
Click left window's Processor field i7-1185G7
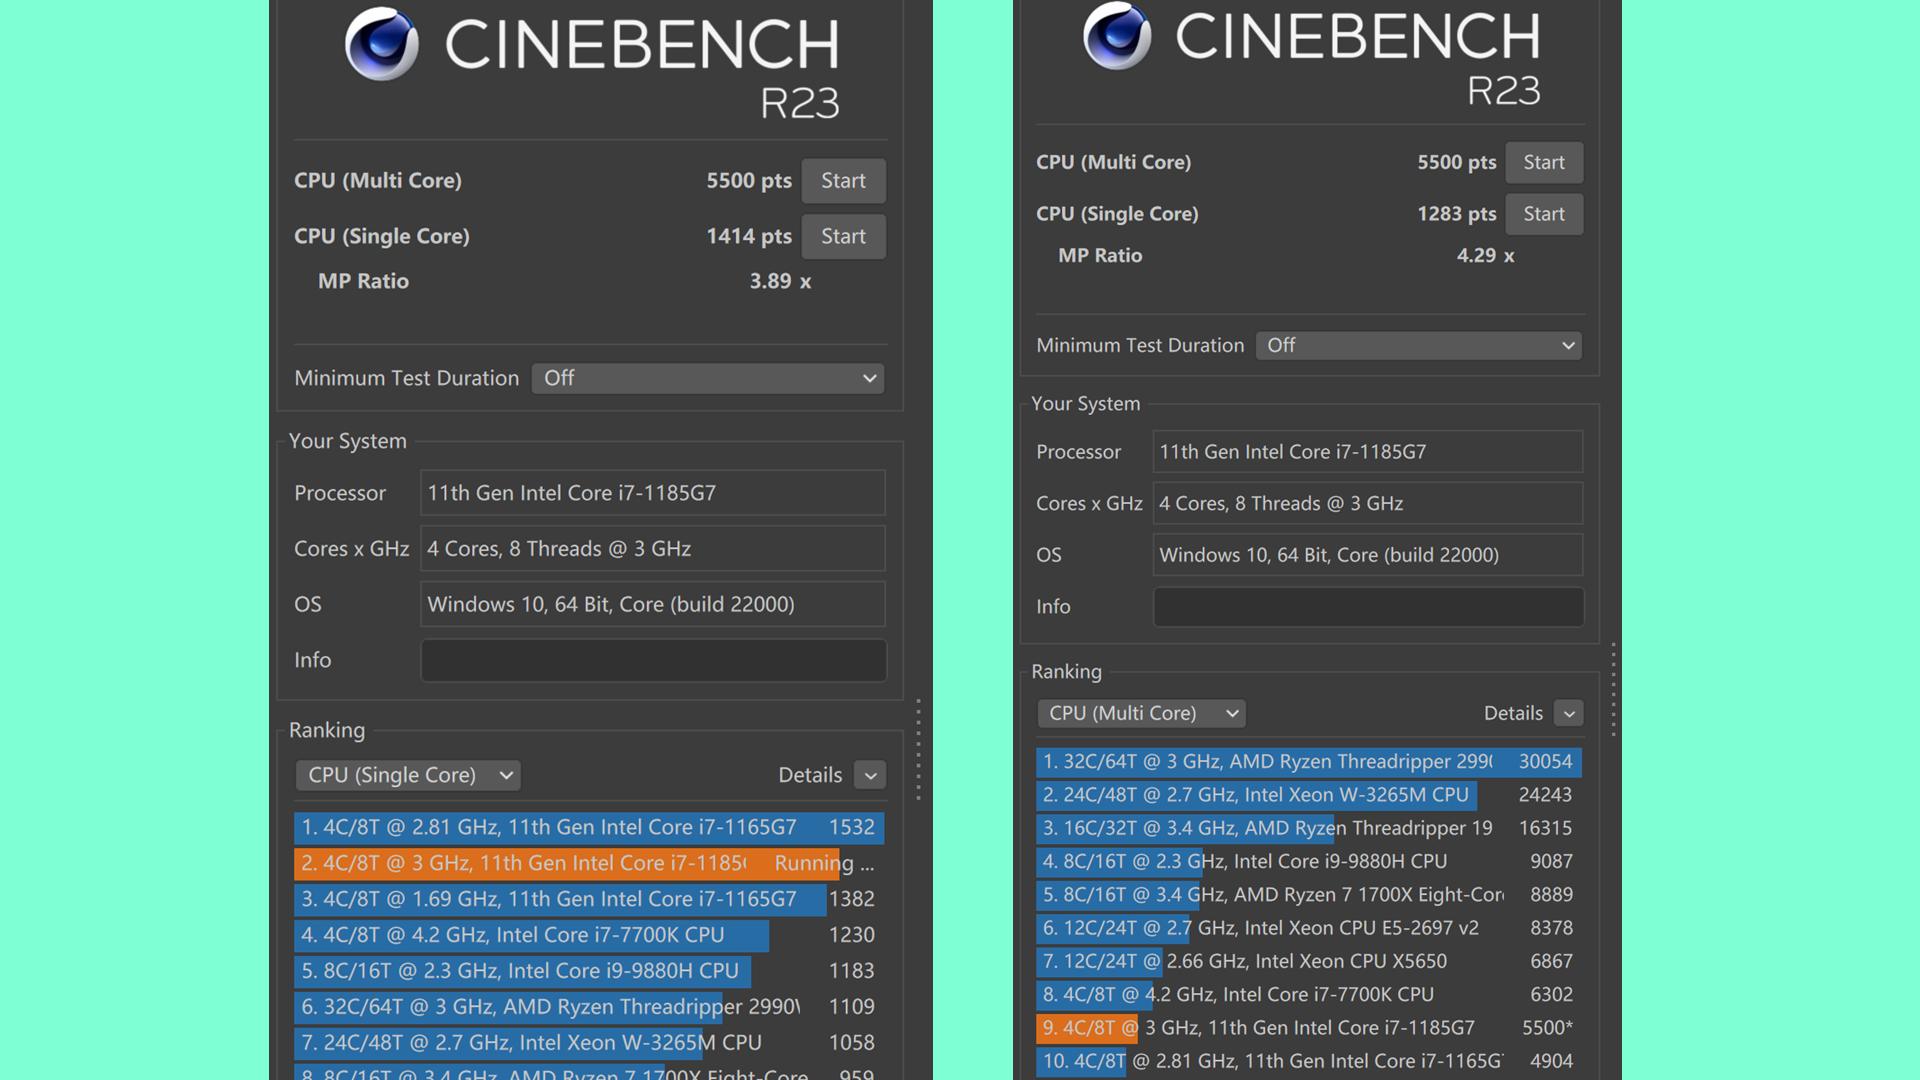click(653, 493)
